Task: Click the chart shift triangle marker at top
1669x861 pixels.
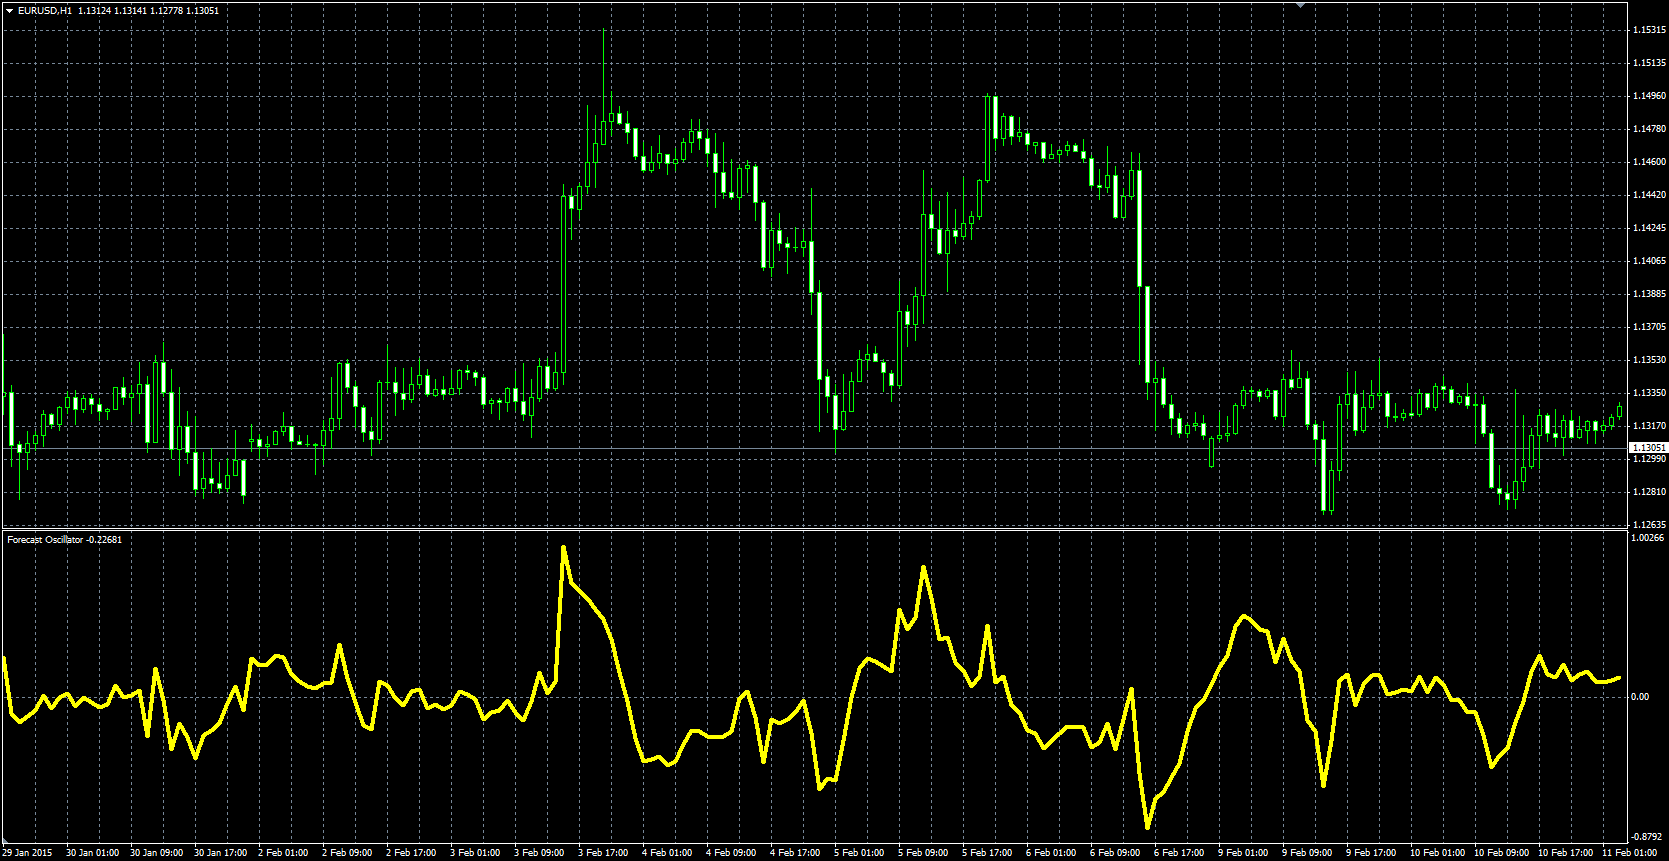Action: 1301,4
